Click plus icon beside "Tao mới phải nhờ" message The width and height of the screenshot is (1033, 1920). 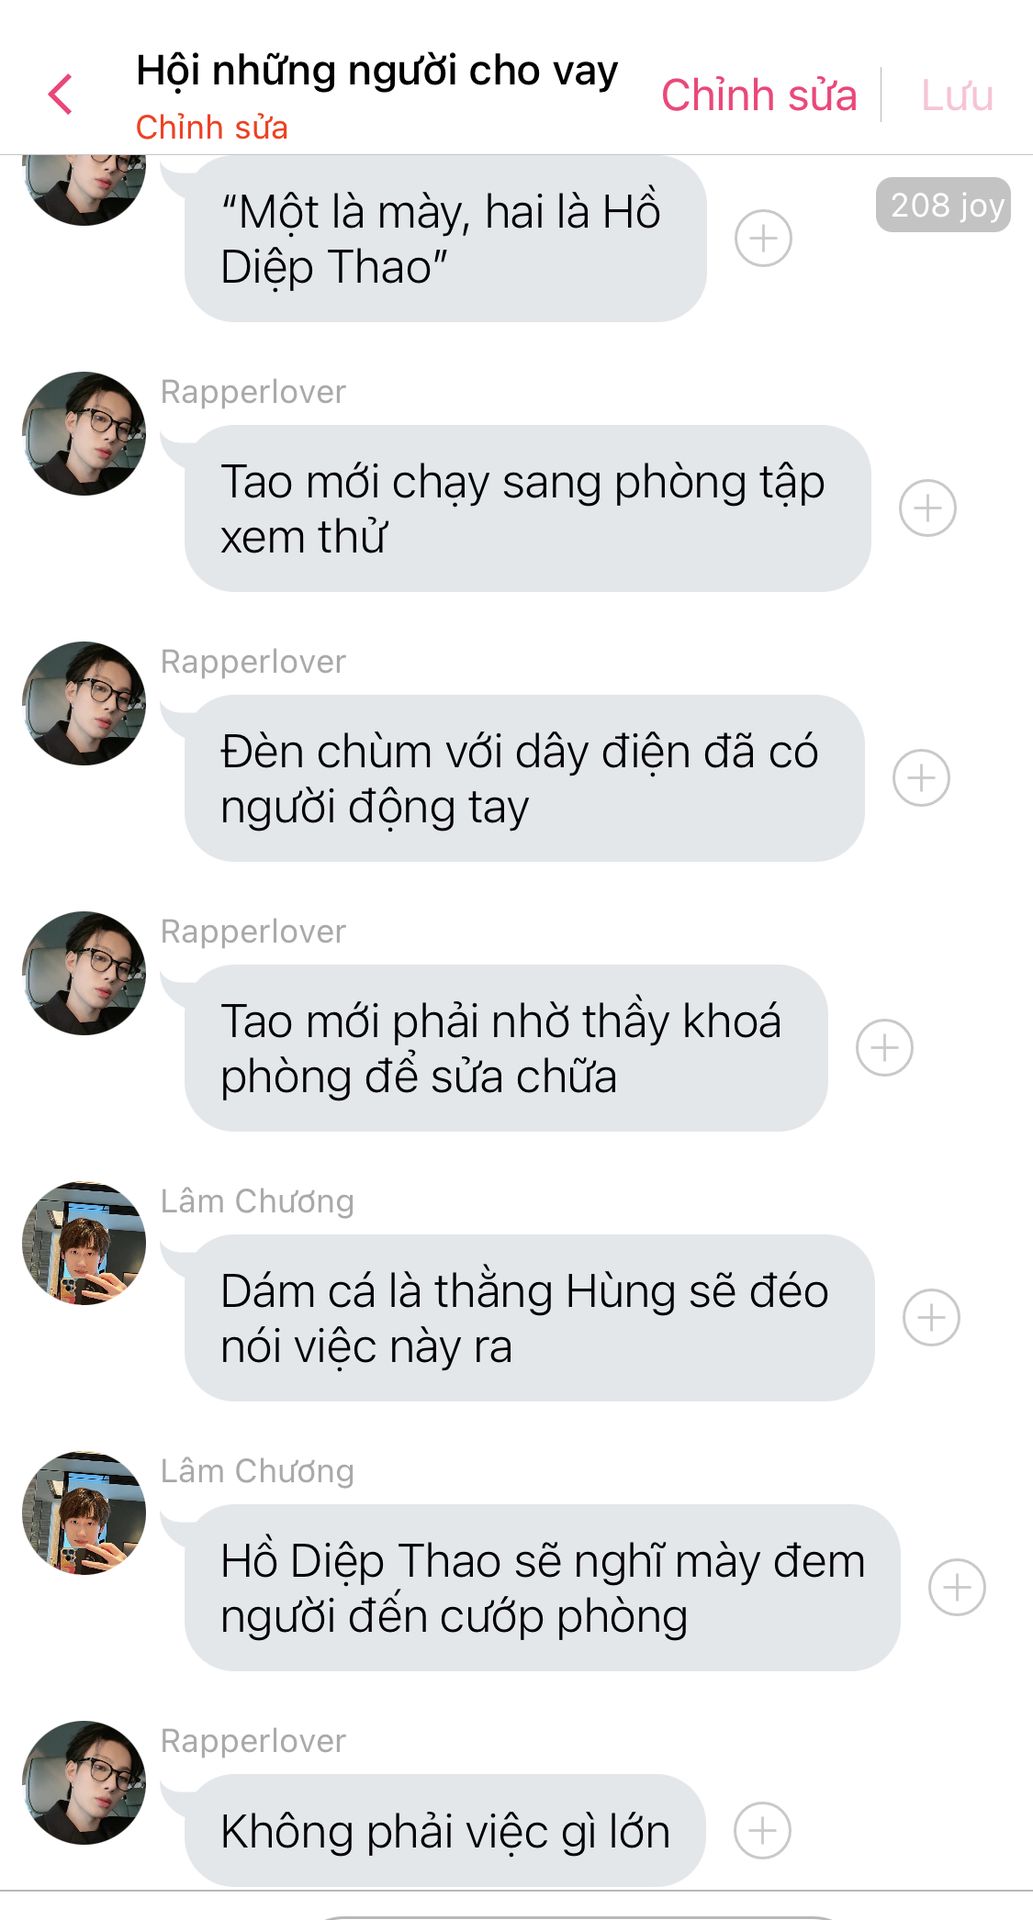click(x=884, y=1048)
